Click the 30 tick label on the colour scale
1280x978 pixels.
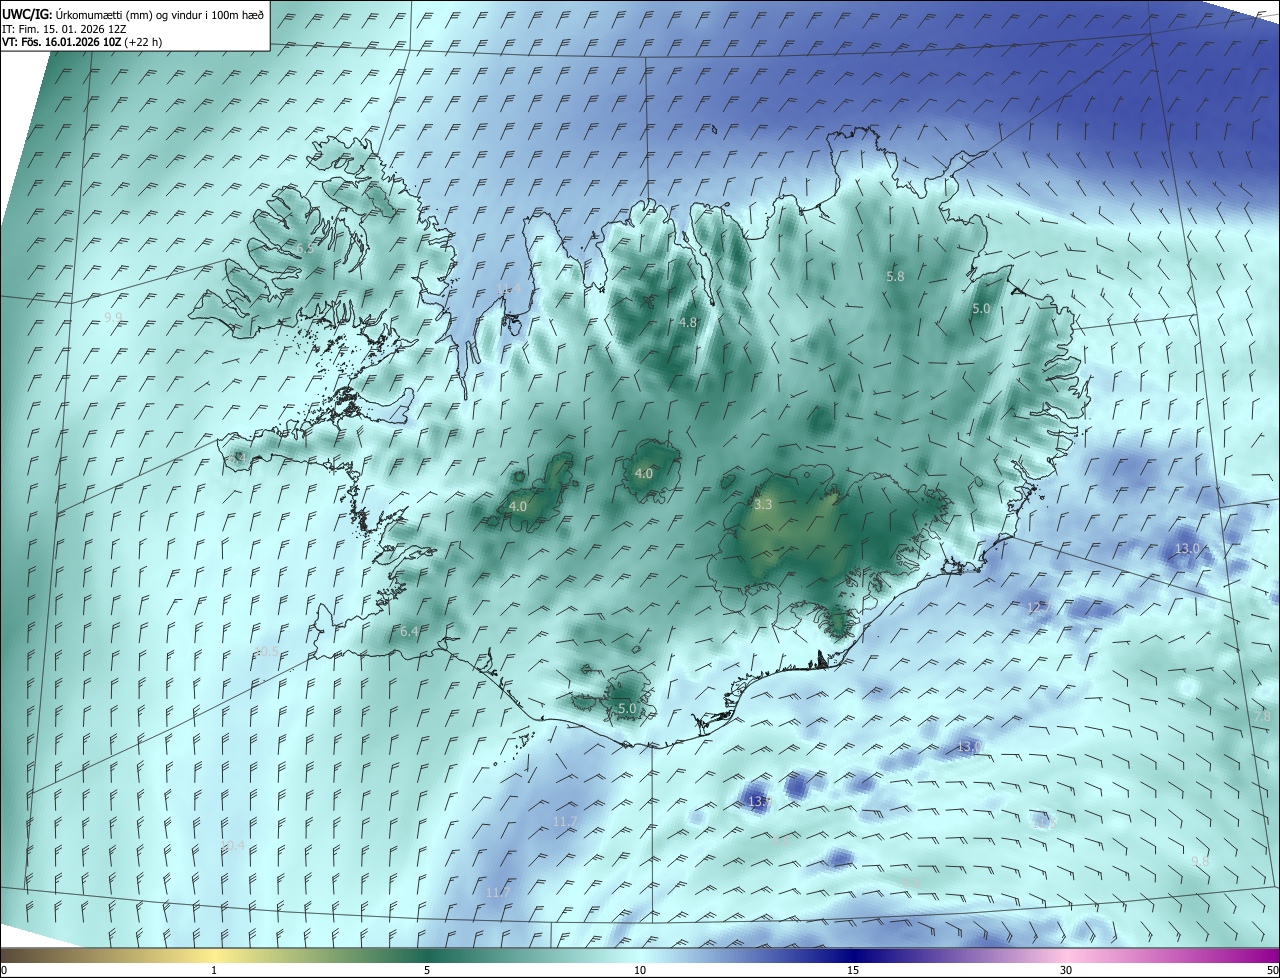1066,970
